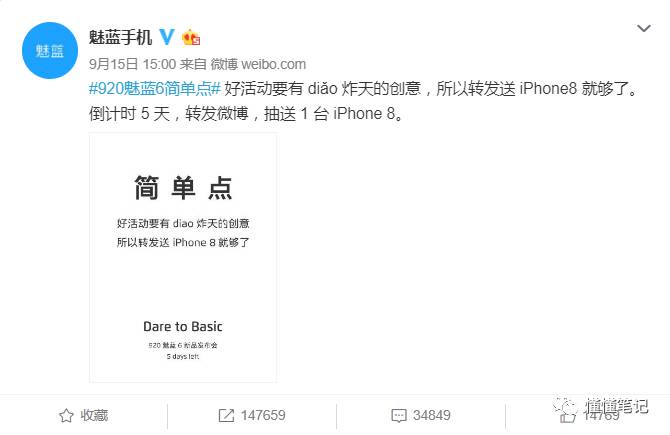This screenshot has height=435, width=670.
Task: Click the repost arrow icon
Action: coord(226,415)
